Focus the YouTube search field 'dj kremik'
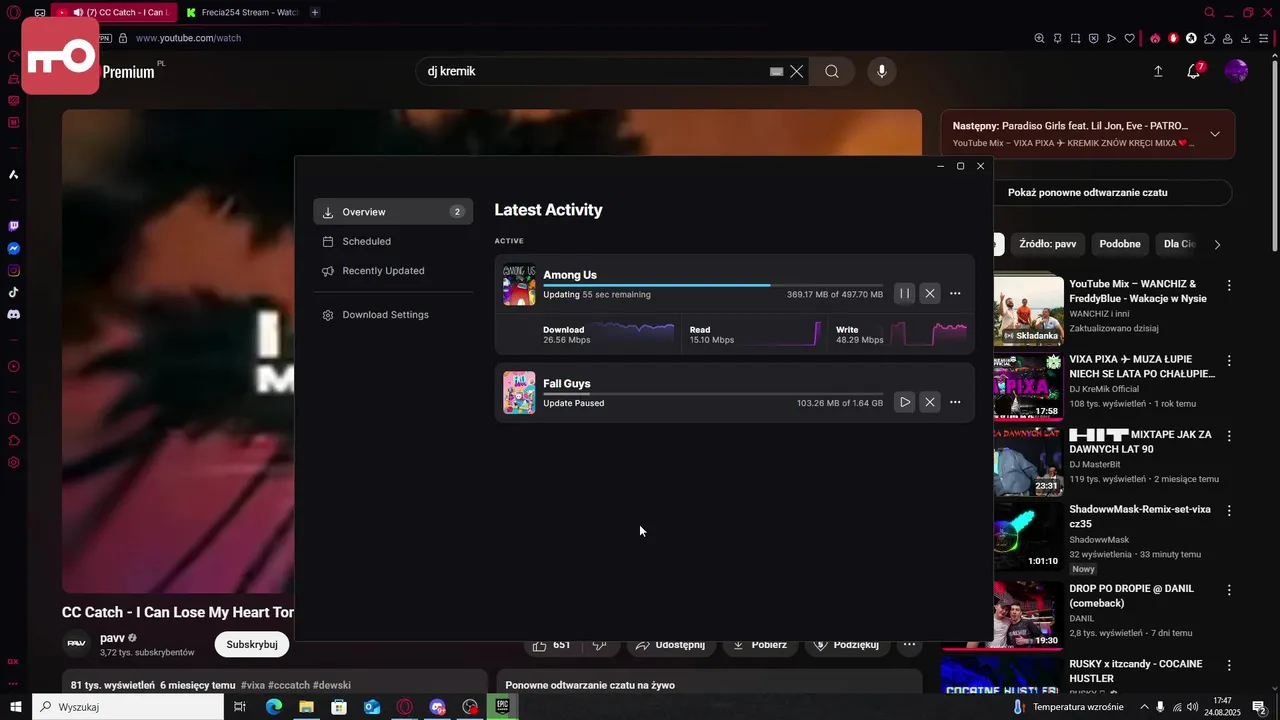The image size is (1280, 720). 595,72
